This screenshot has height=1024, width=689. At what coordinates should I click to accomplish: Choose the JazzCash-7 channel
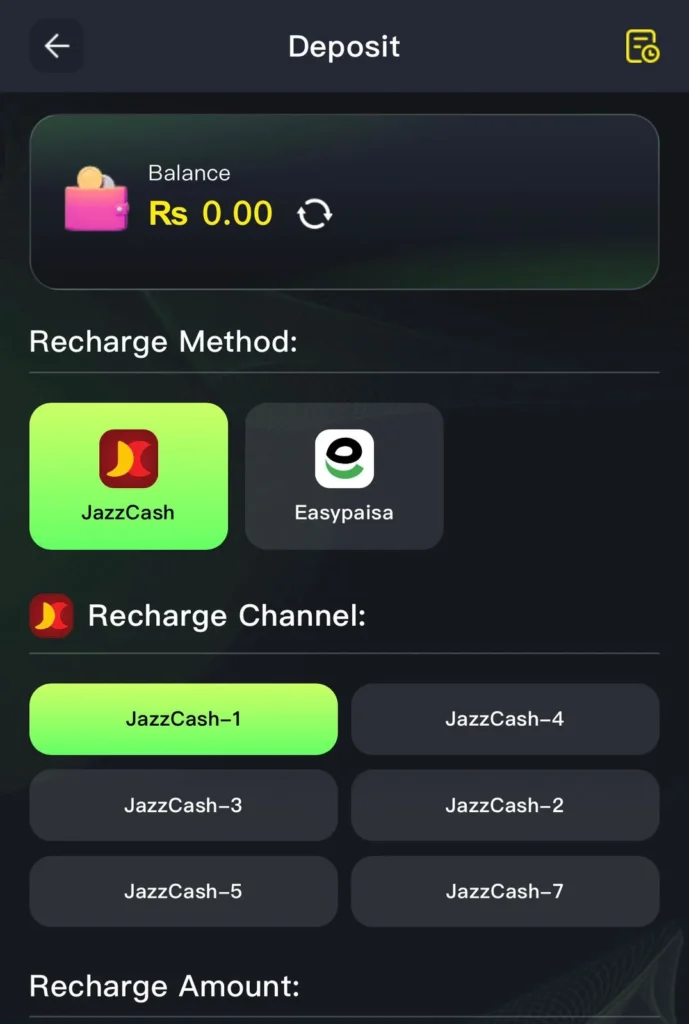pos(505,891)
